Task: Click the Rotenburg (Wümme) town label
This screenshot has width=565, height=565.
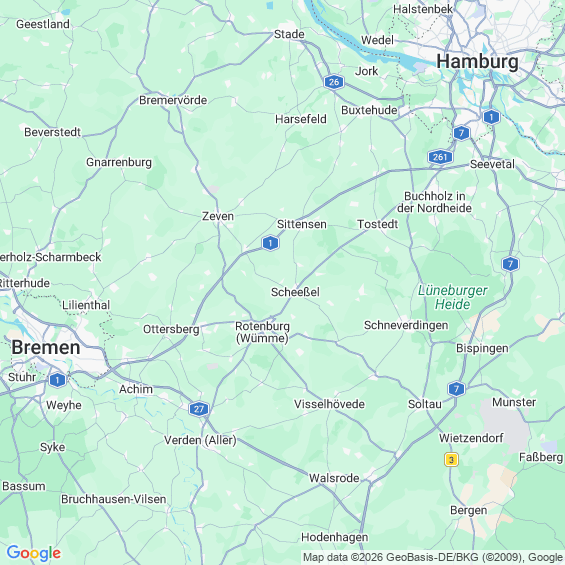Action: click(x=262, y=332)
